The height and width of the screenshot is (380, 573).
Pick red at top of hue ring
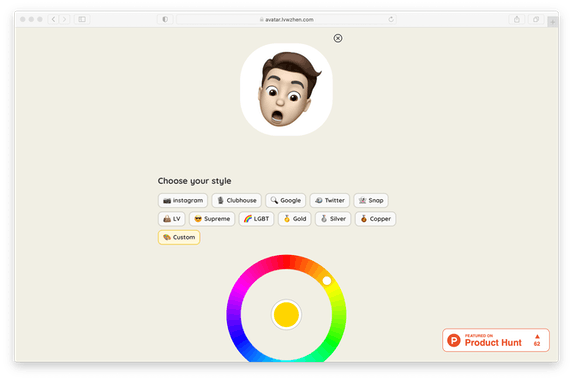(286, 262)
